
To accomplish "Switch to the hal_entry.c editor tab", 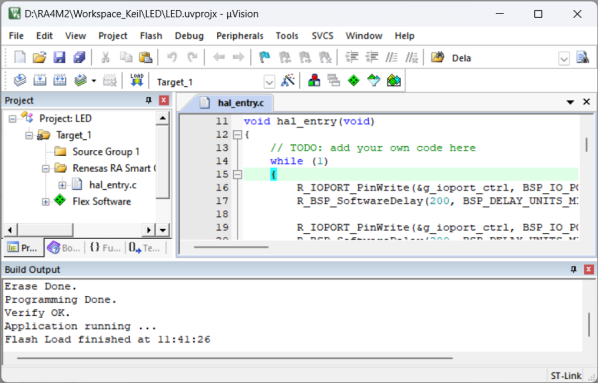I will click(x=232, y=103).
